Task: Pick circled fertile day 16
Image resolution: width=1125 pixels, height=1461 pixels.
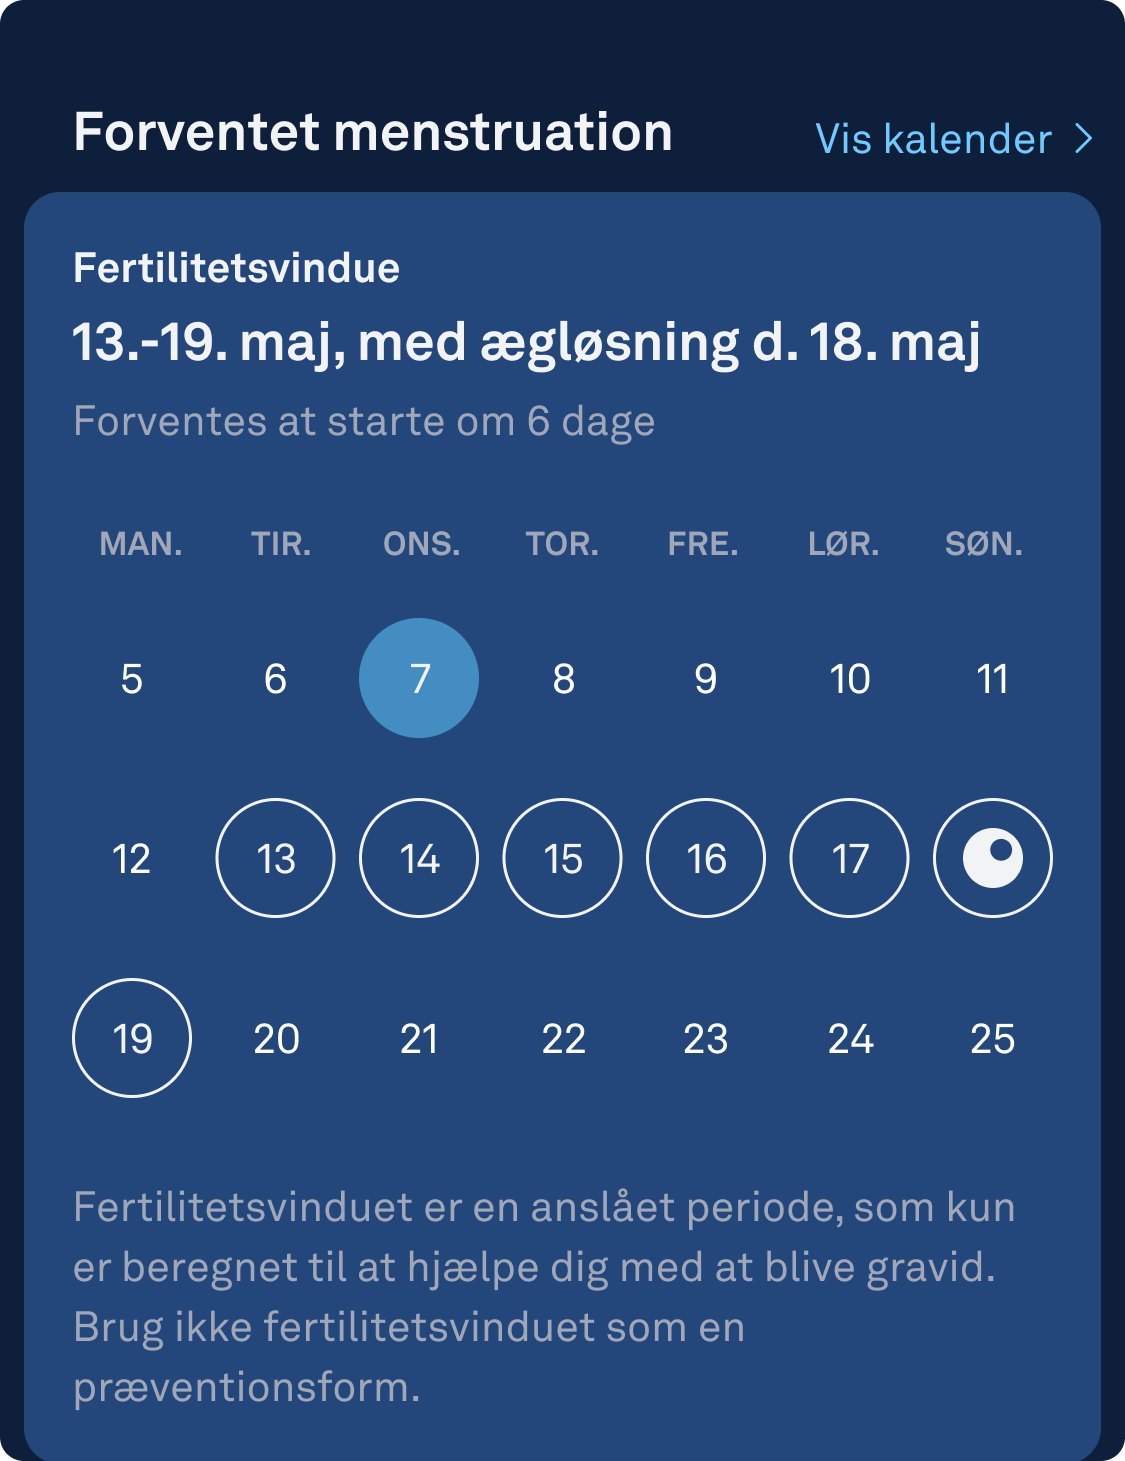Action: tap(706, 858)
